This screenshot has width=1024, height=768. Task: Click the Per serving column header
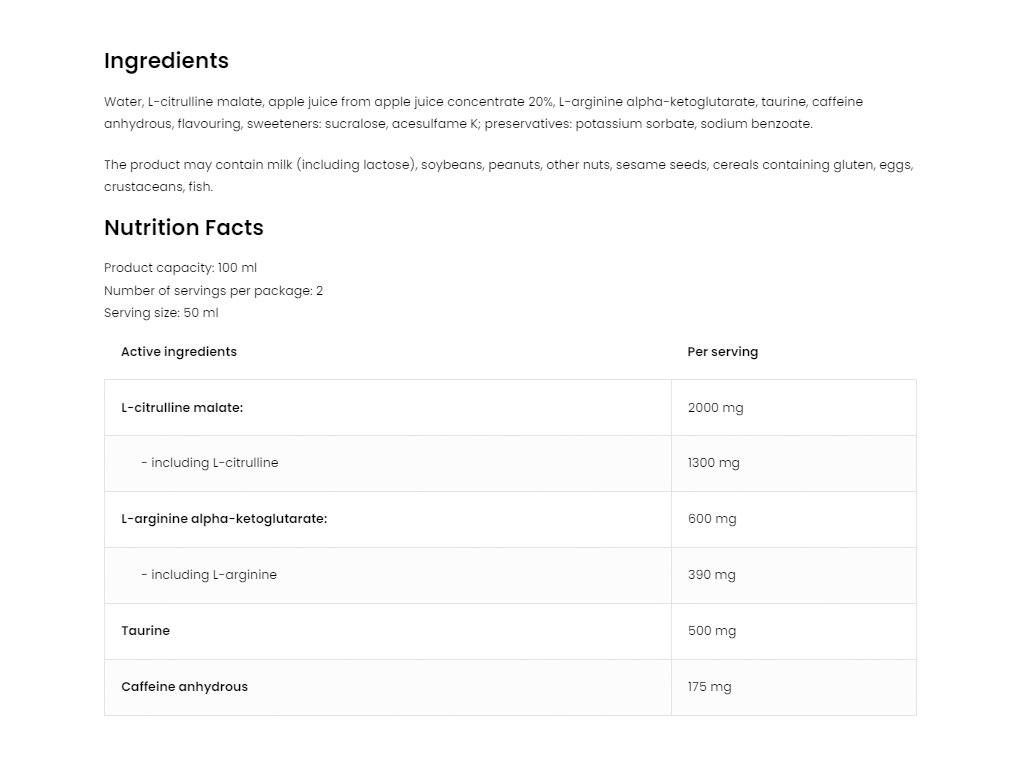(722, 352)
